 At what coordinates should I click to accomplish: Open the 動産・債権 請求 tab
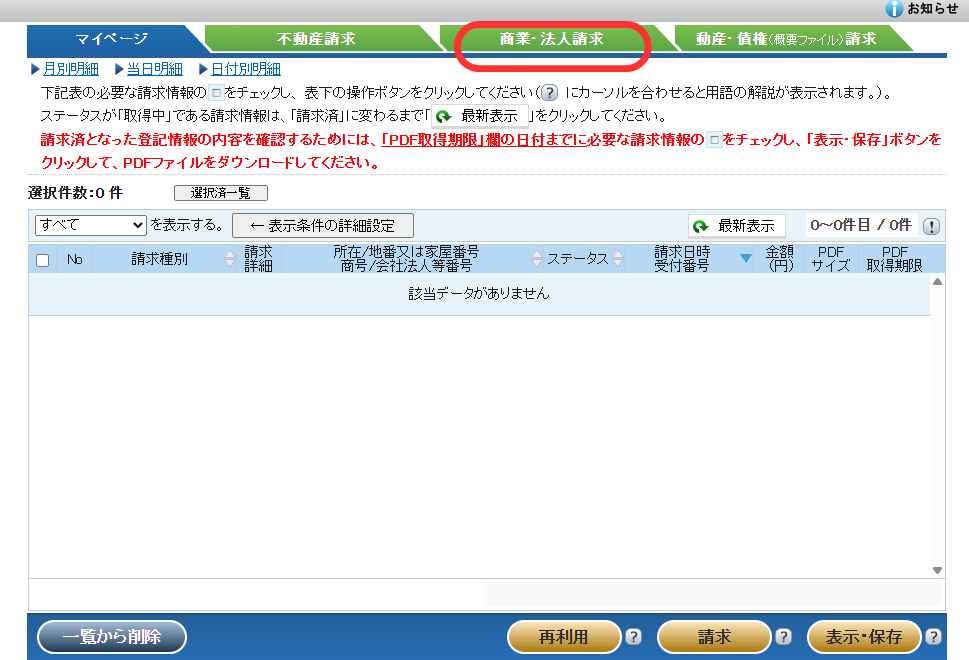pos(786,39)
